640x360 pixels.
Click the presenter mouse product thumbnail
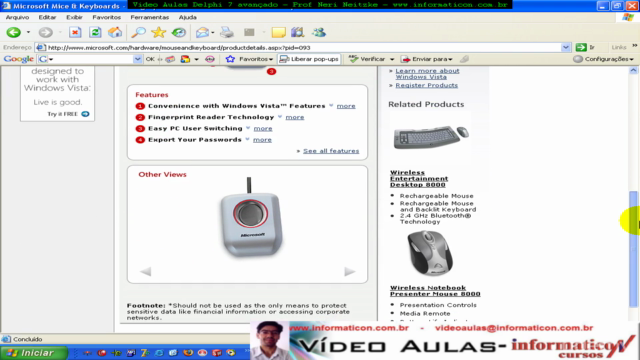pos(430,253)
